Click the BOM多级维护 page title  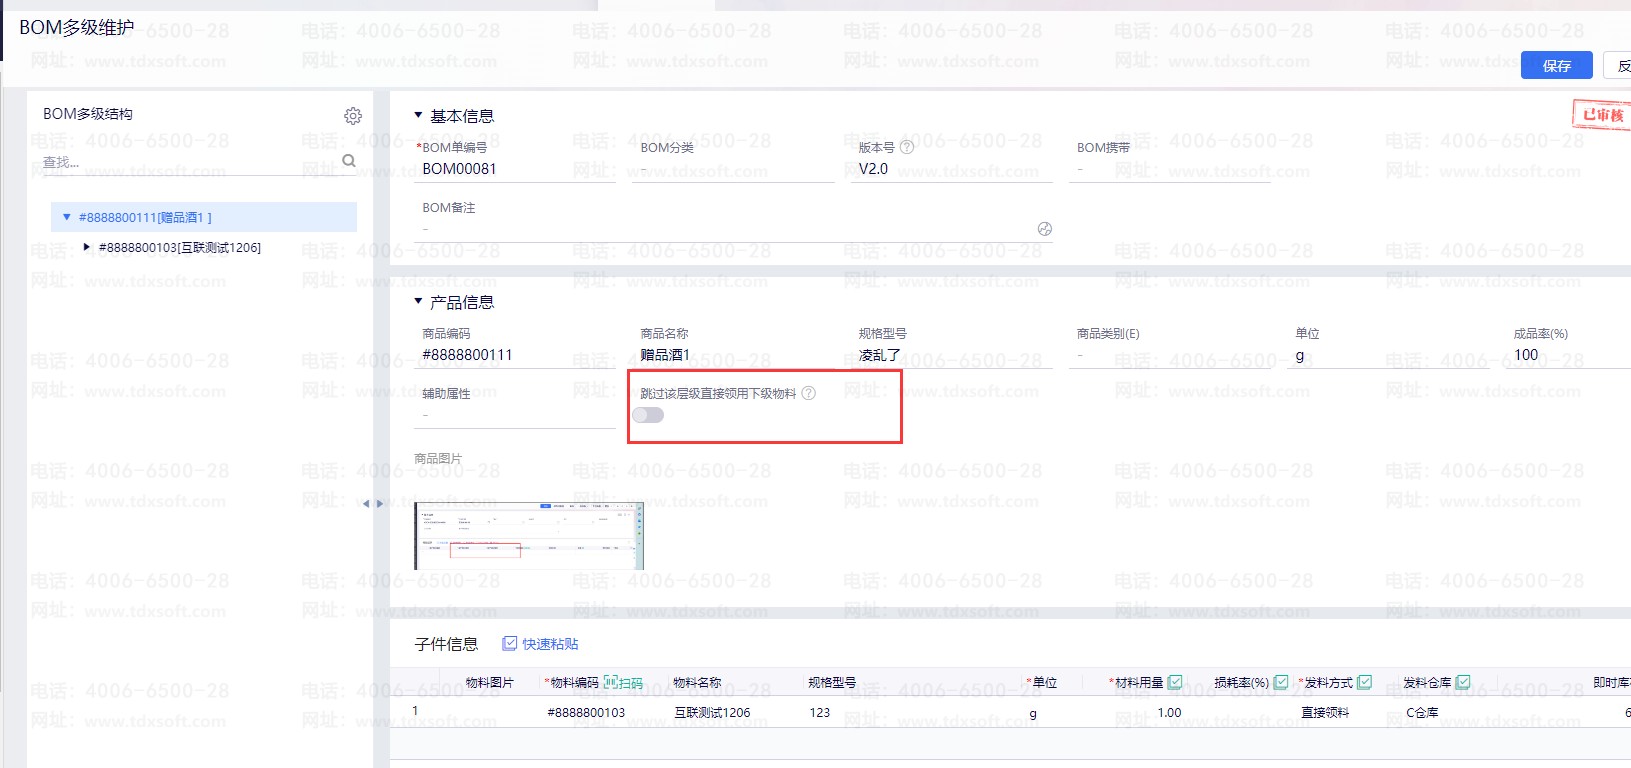pyautogui.click(x=77, y=27)
